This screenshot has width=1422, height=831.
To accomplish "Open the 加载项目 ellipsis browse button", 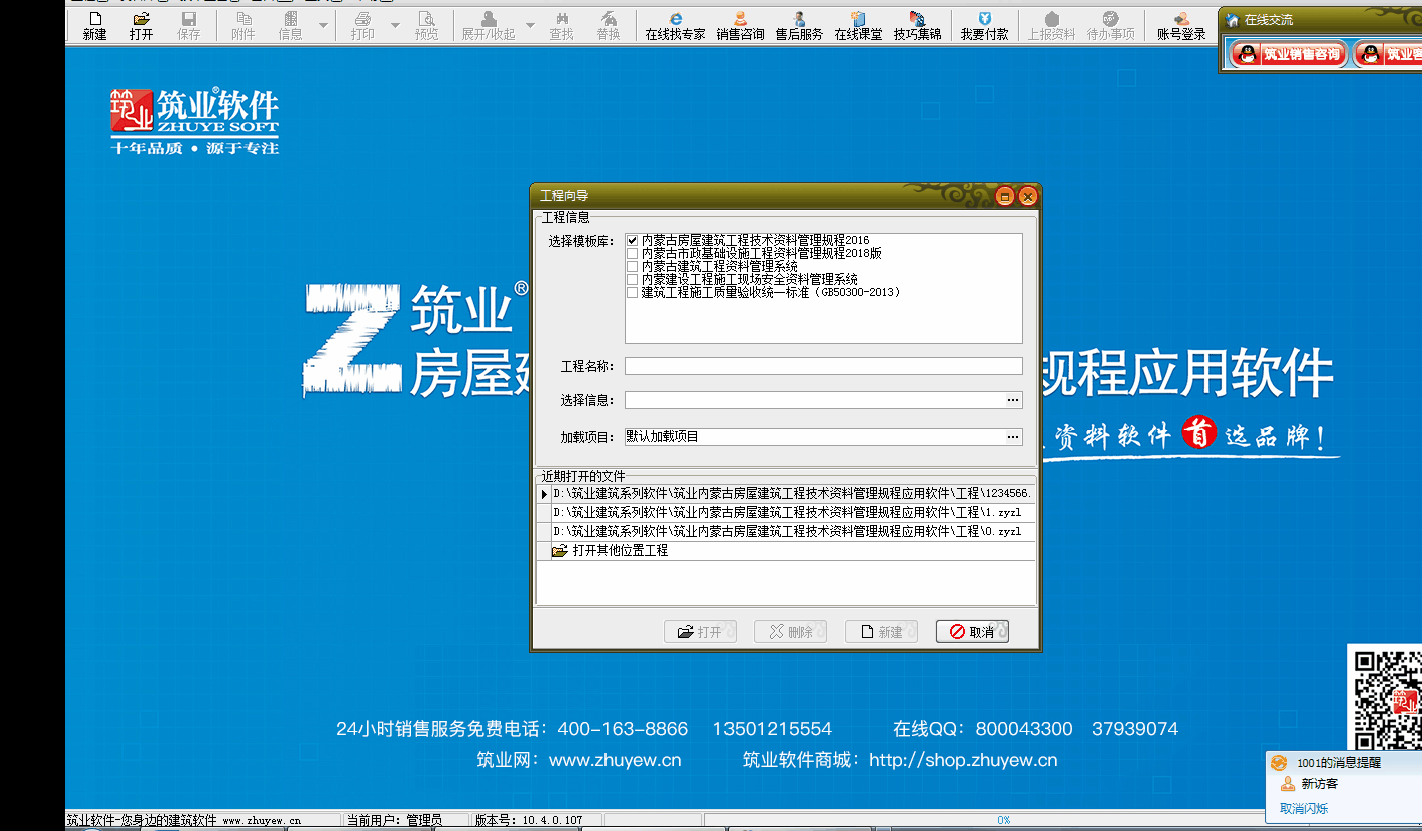I will pyautogui.click(x=1013, y=437).
